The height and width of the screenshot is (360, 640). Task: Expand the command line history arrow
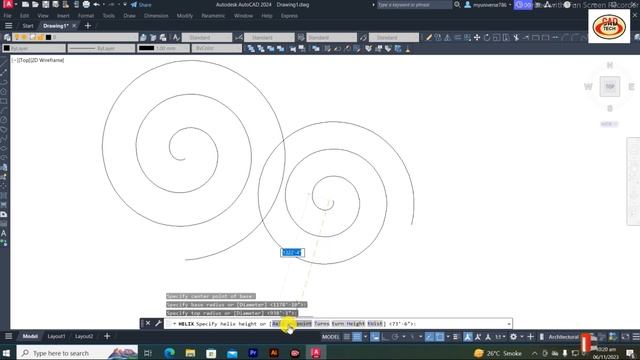(x=509, y=324)
